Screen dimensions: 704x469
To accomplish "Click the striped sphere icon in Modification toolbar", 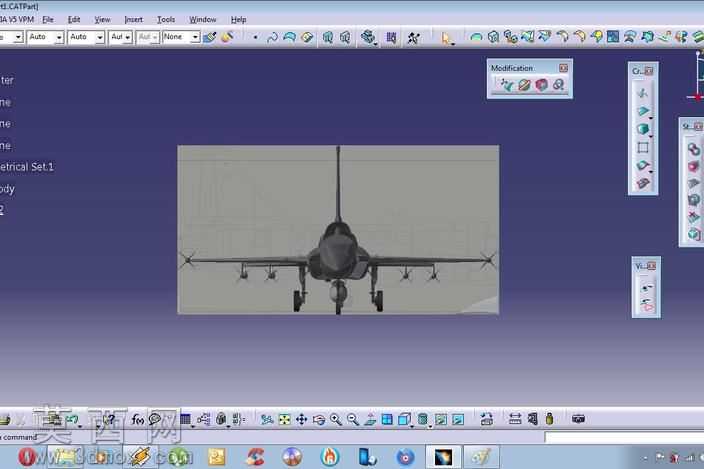I will tap(524, 84).
